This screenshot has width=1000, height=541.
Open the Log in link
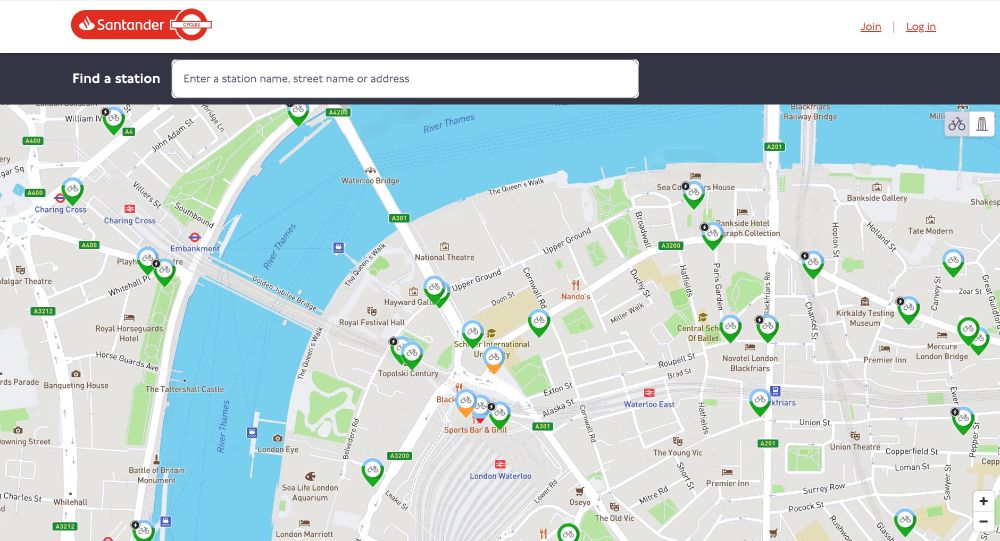click(920, 27)
